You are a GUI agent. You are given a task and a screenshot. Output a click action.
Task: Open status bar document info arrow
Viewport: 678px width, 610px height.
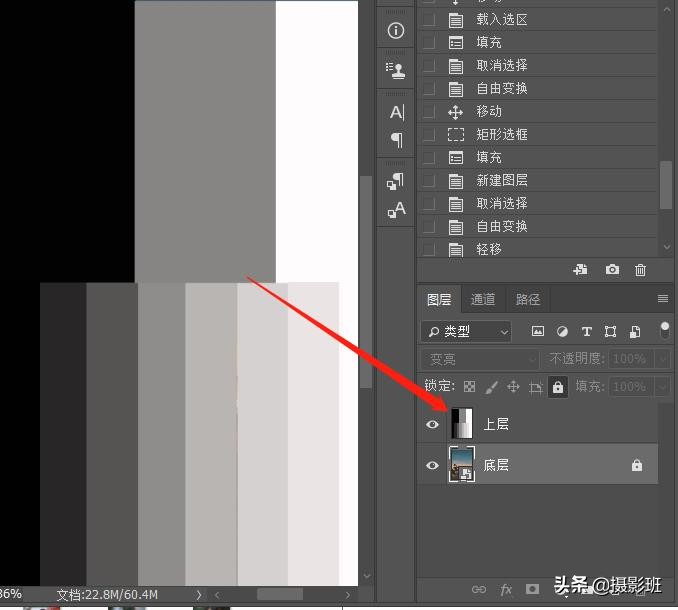[x=198, y=595]
